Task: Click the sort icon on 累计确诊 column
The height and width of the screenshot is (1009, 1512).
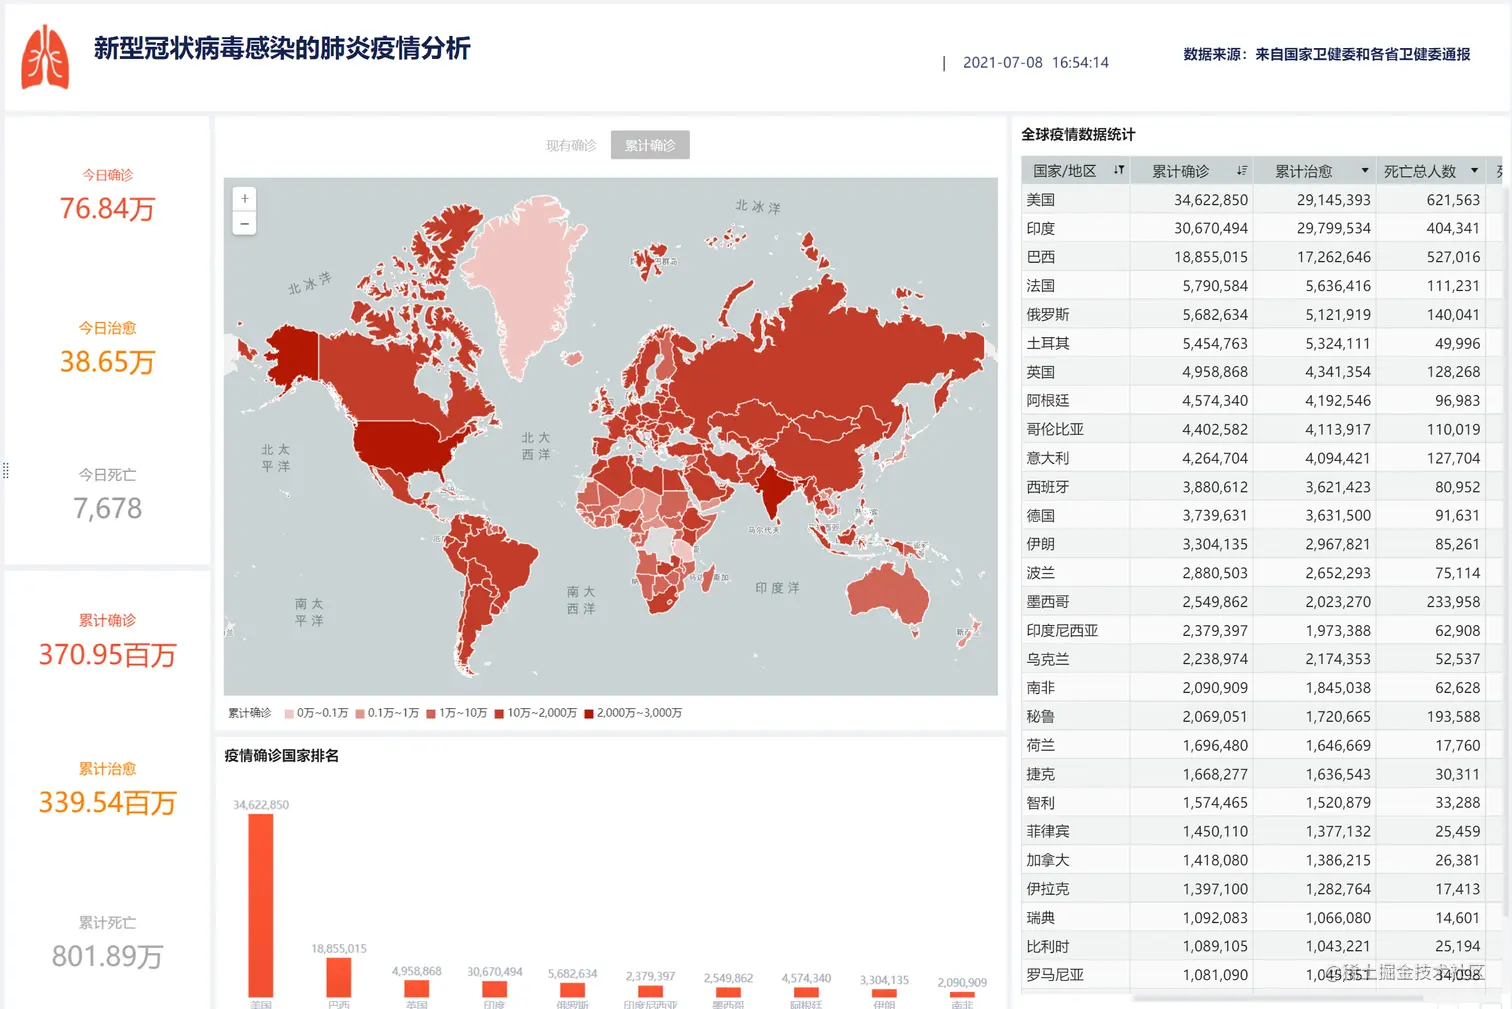Action: click(1242, 170)
